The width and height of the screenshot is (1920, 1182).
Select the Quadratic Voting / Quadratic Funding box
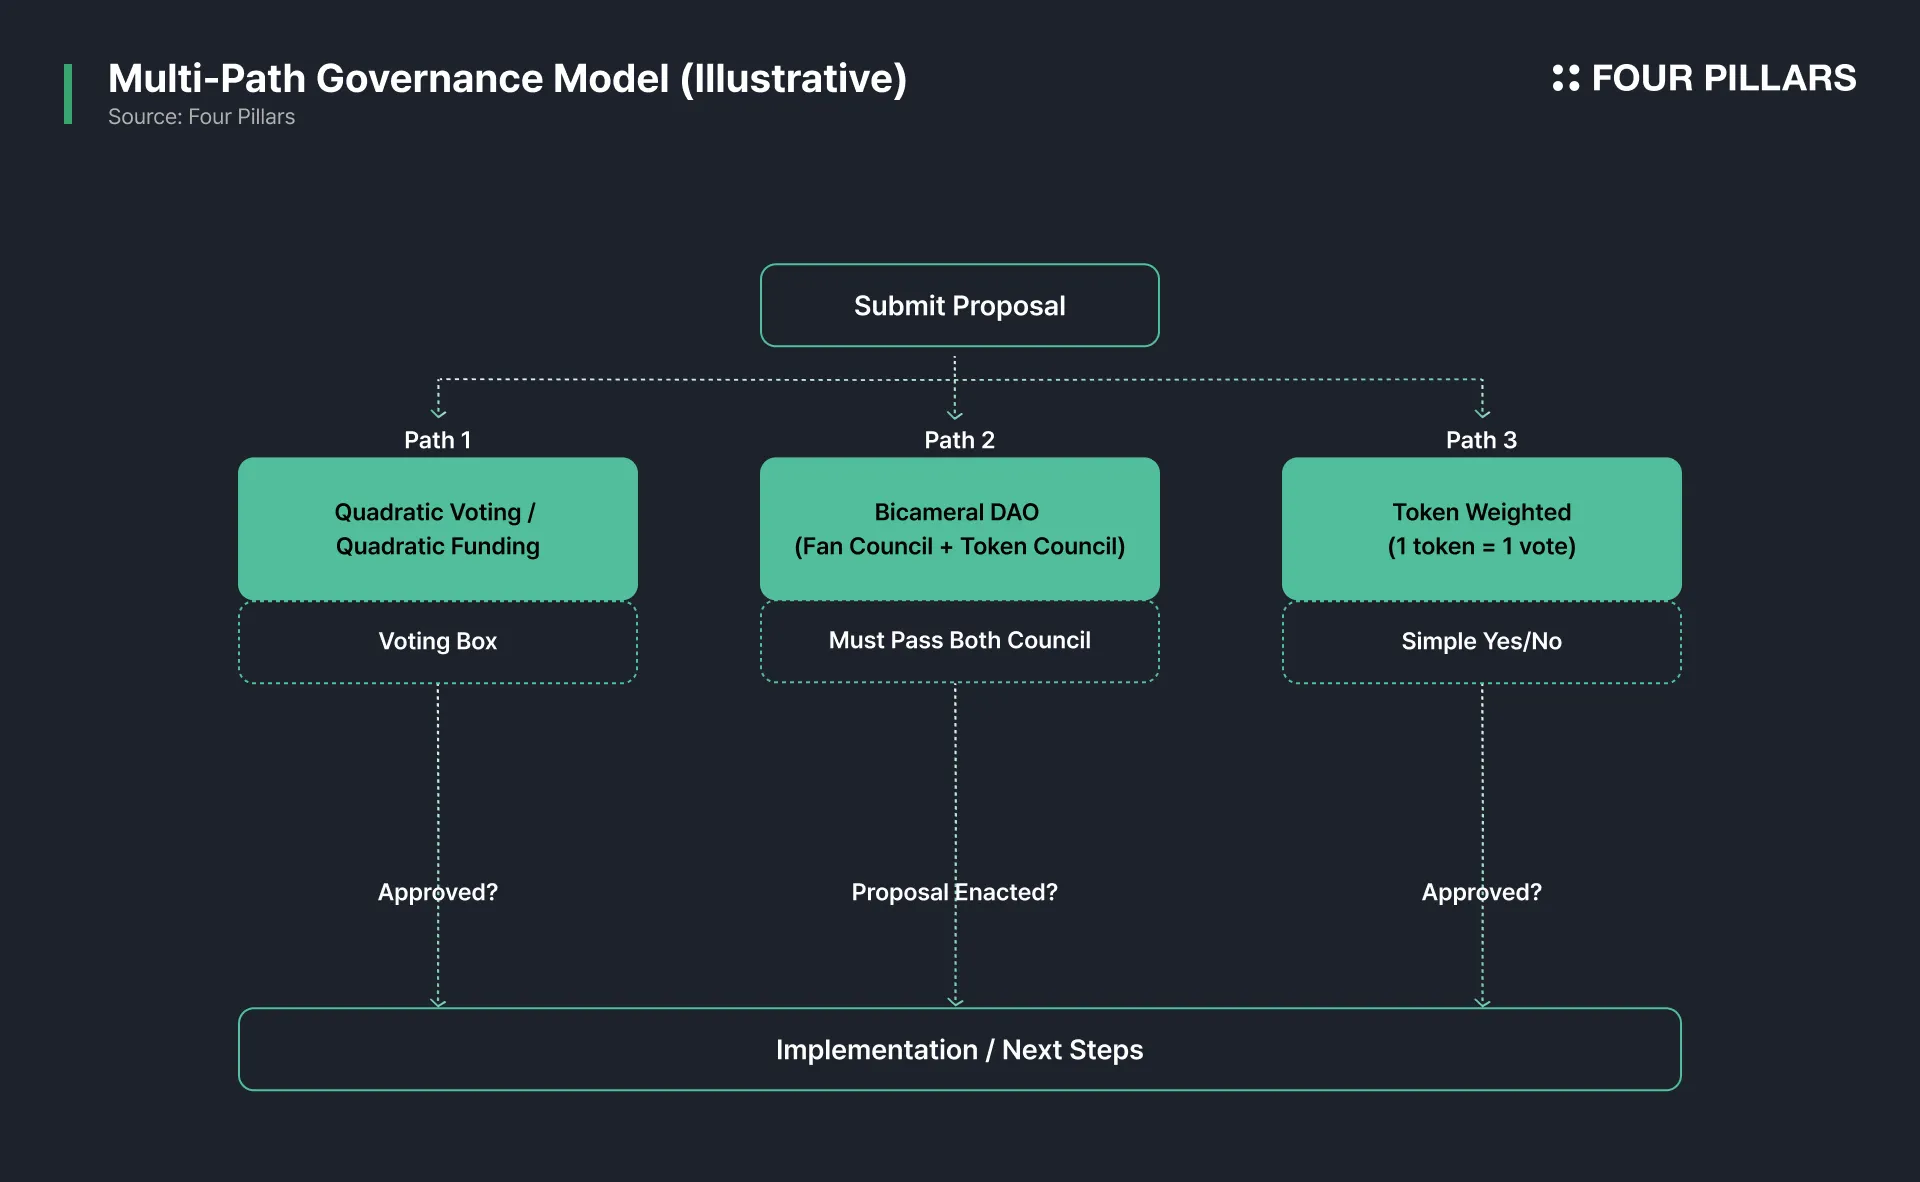point(437,529)
